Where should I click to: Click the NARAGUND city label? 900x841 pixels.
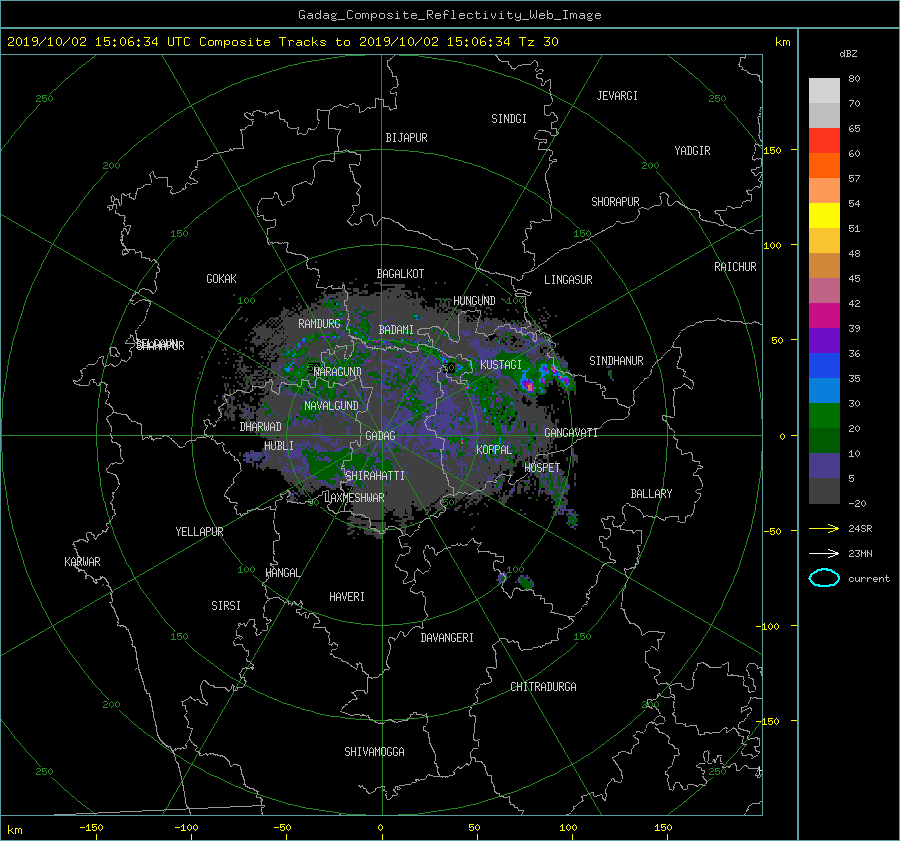click(338, 372)
